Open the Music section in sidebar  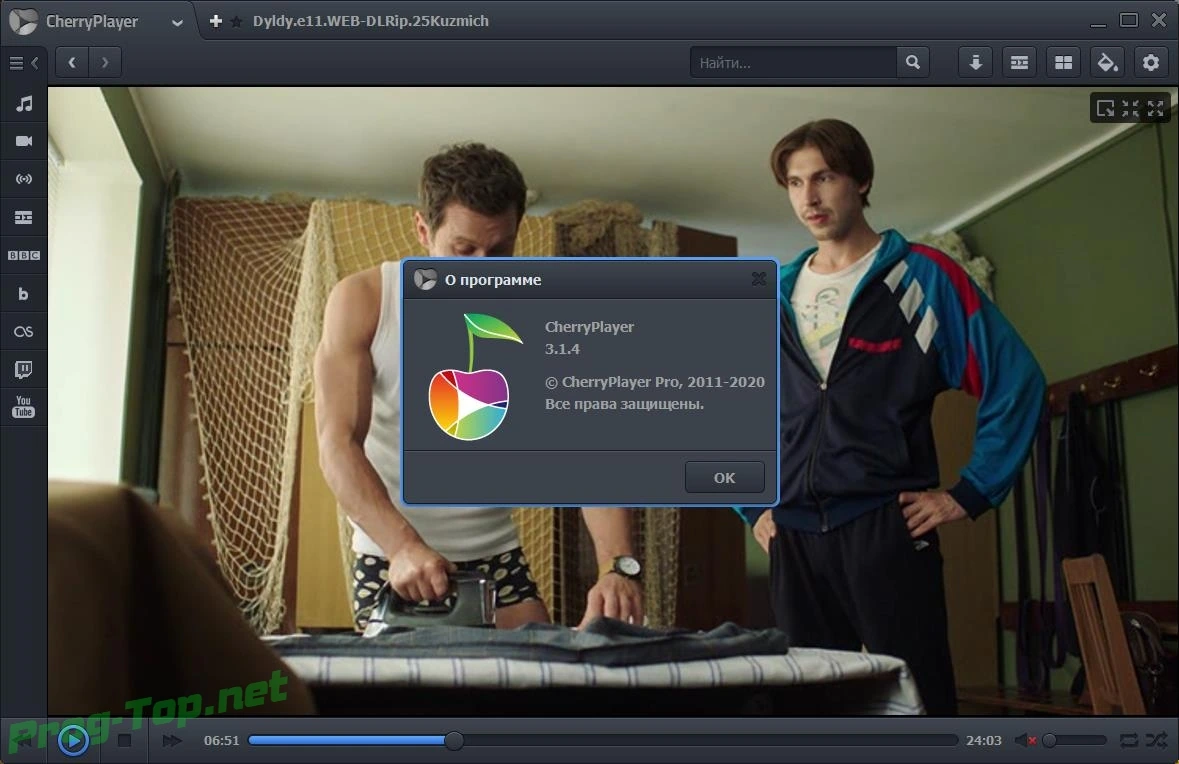[24, 104]
